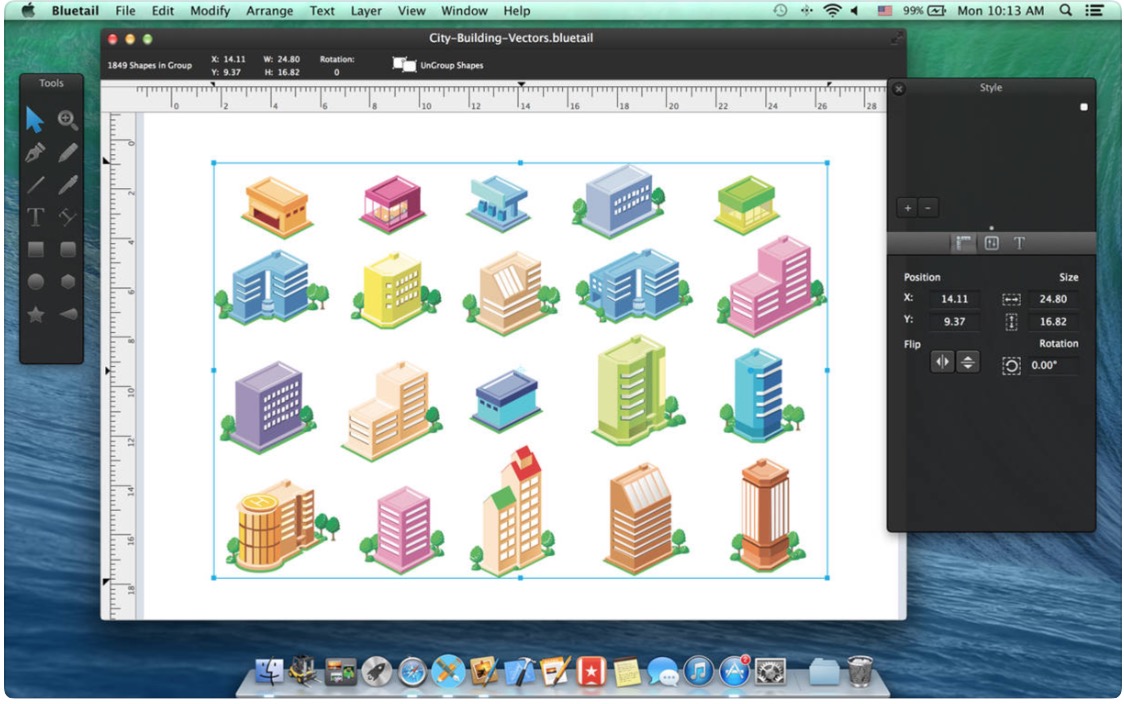The width and height of the screenshot is (1124, 704).
Task: Pick the Polygon hexagon tool
Action: click(67, 281)
